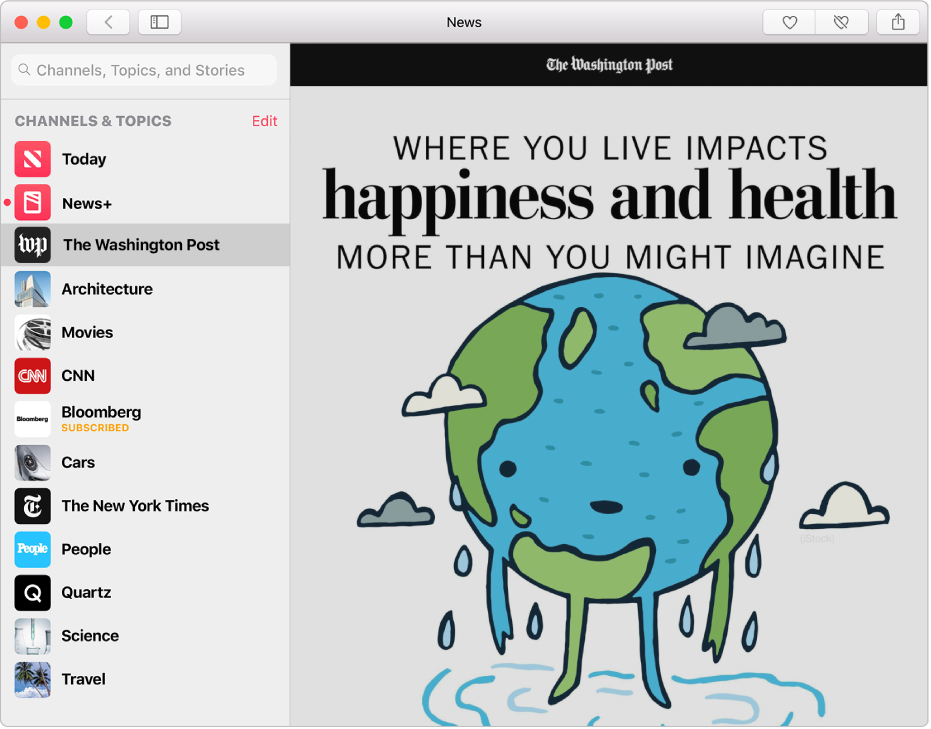Open the Cars topic
Viewport: 931px width, 729px height.
point(79,462)
